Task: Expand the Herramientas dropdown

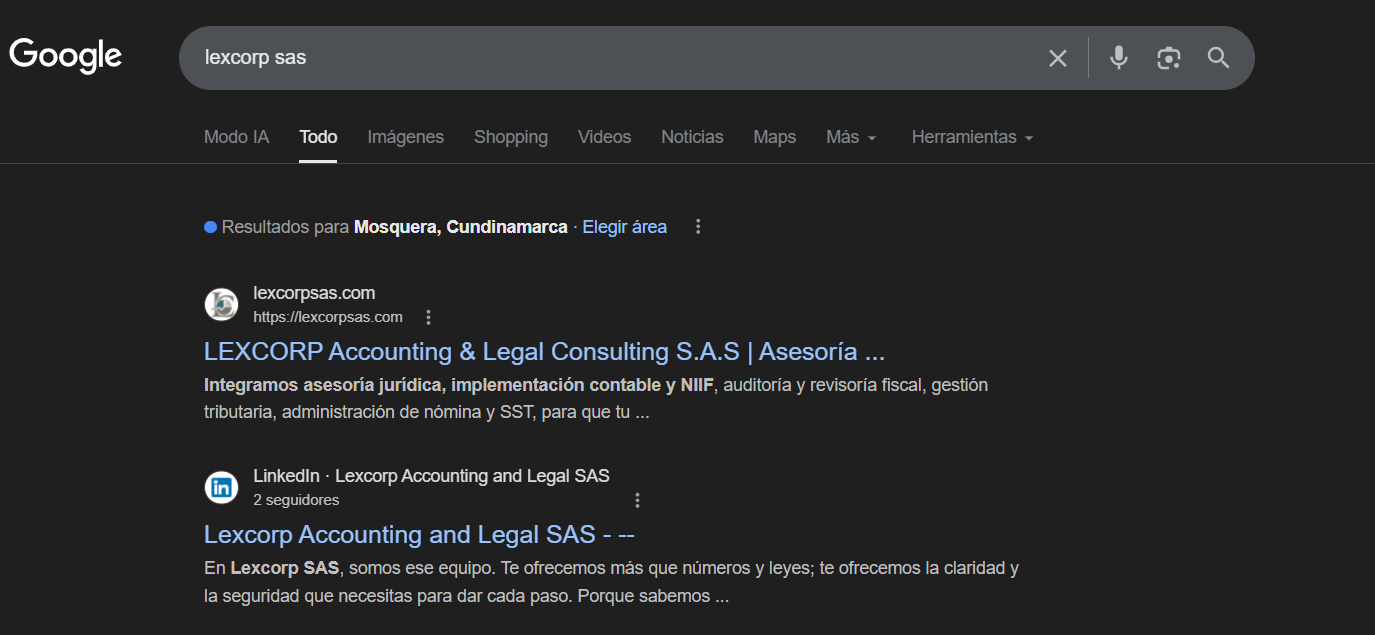Action: (x=972, y=137)
